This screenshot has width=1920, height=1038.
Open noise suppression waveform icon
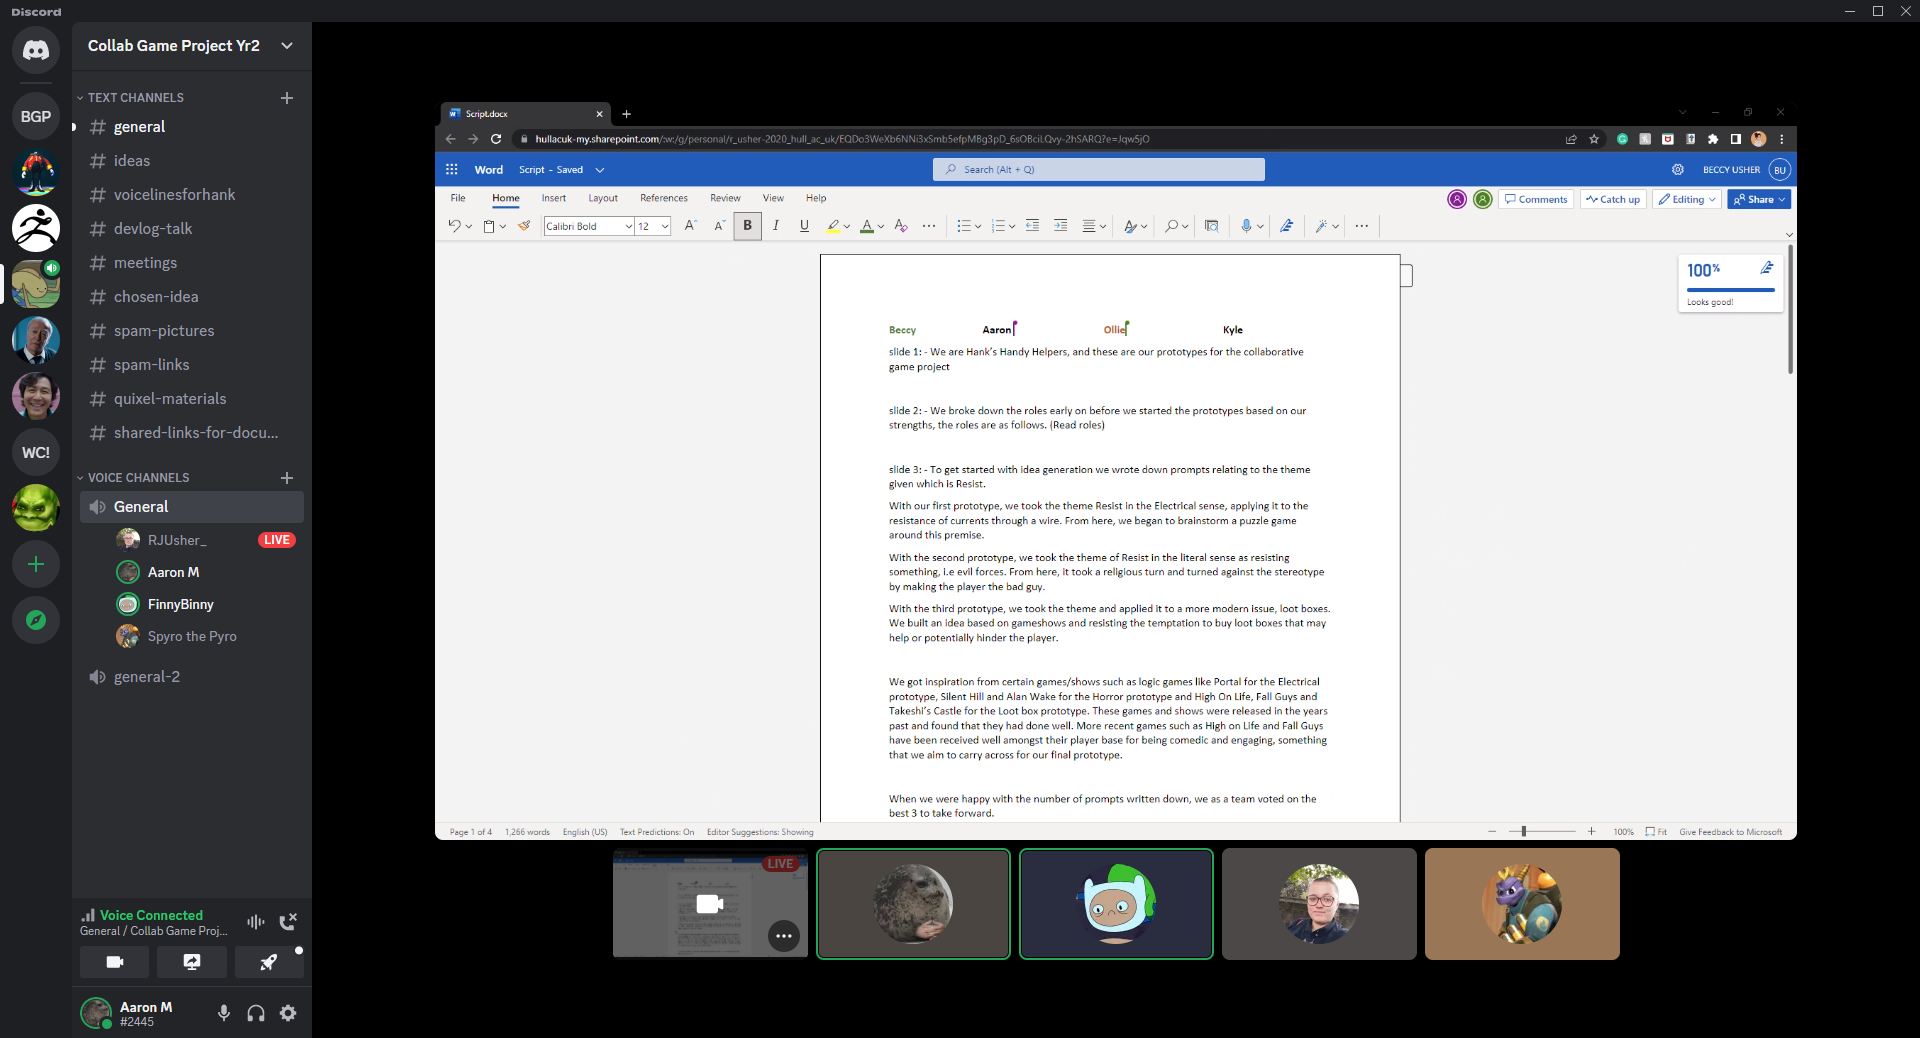click(x=256, y=922)
